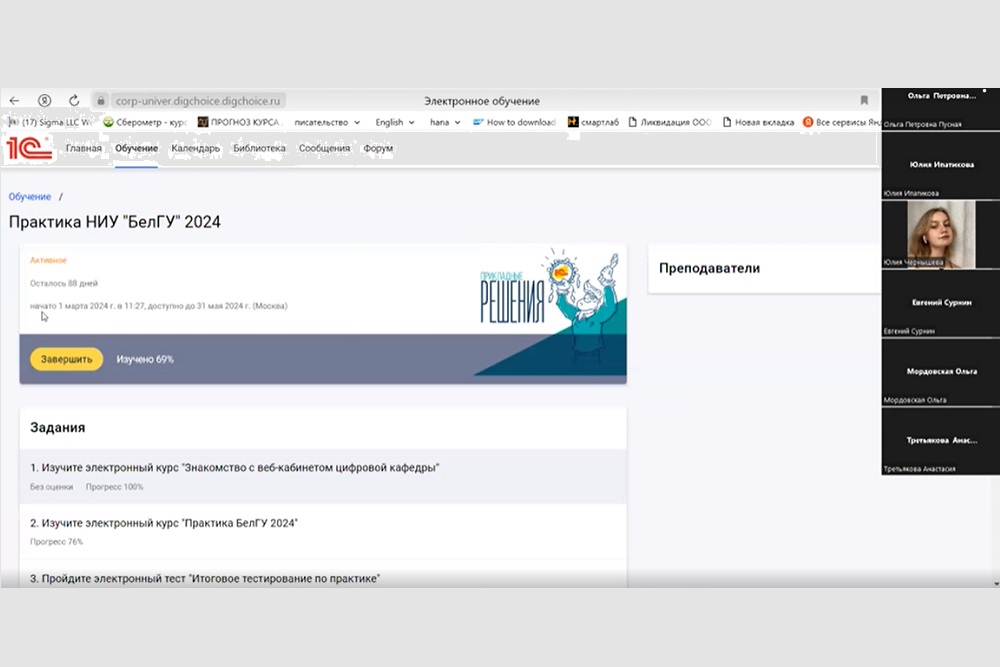Open task 2 Практика БелГУ 2024
1000x667 pixels.
click(164, 523)
